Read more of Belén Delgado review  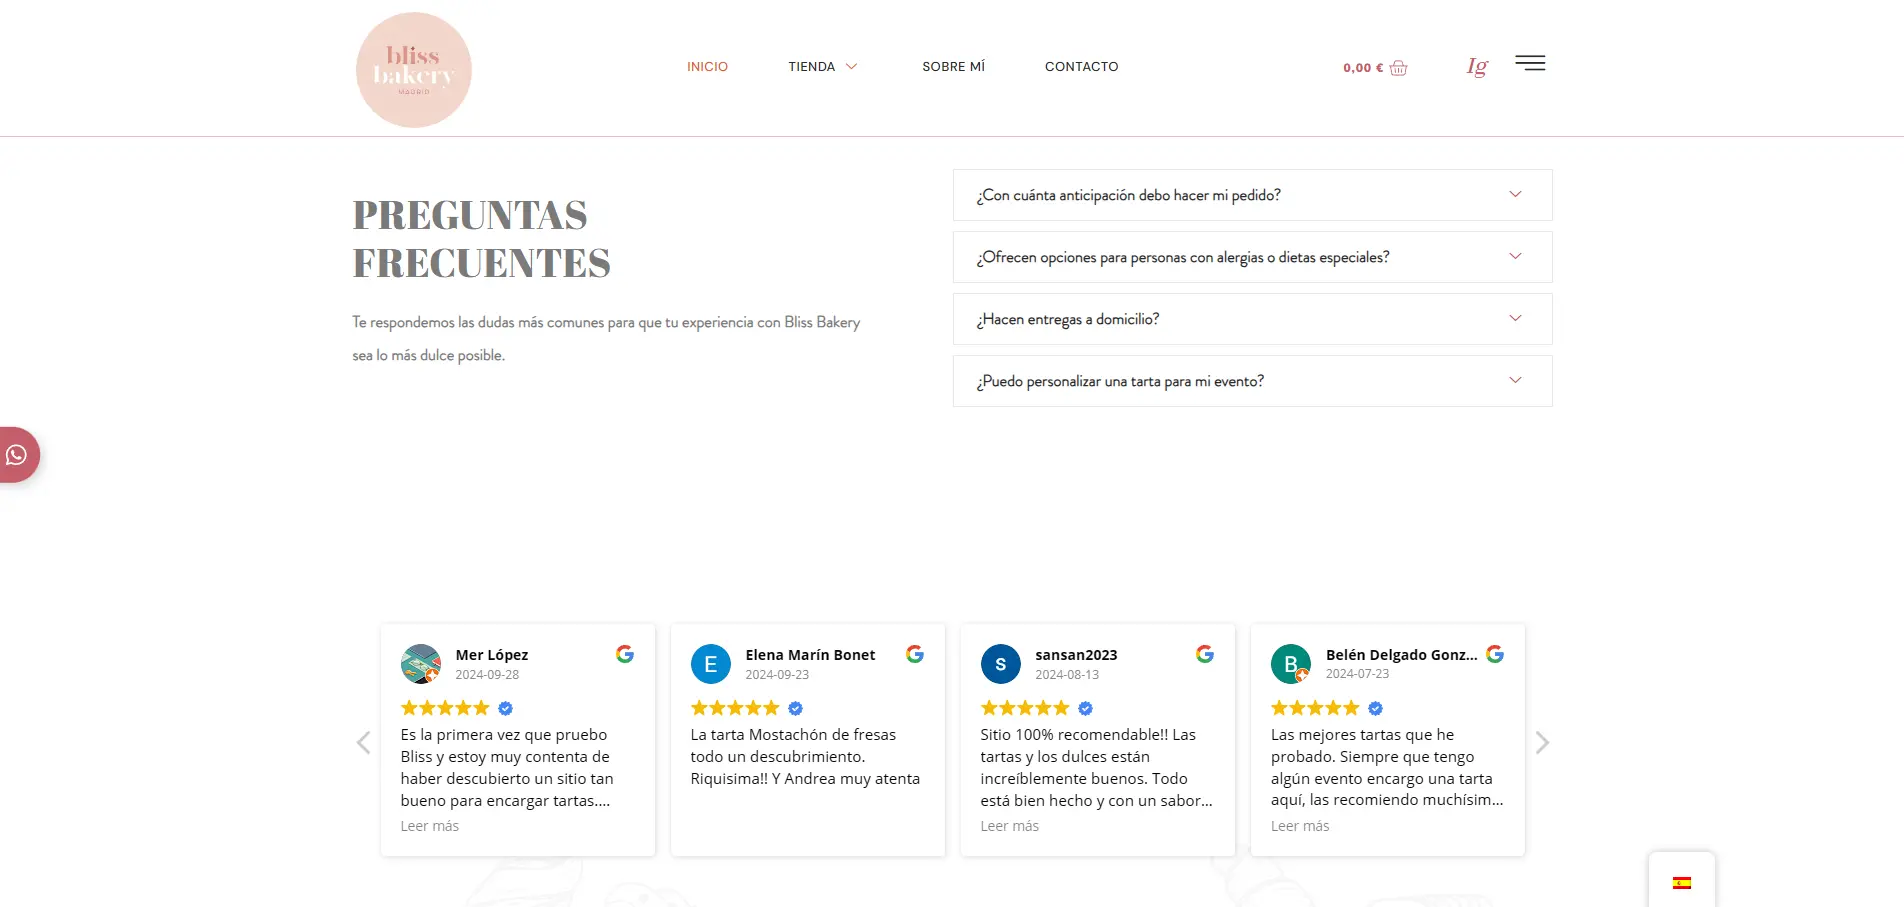[x=1300, y=826]
